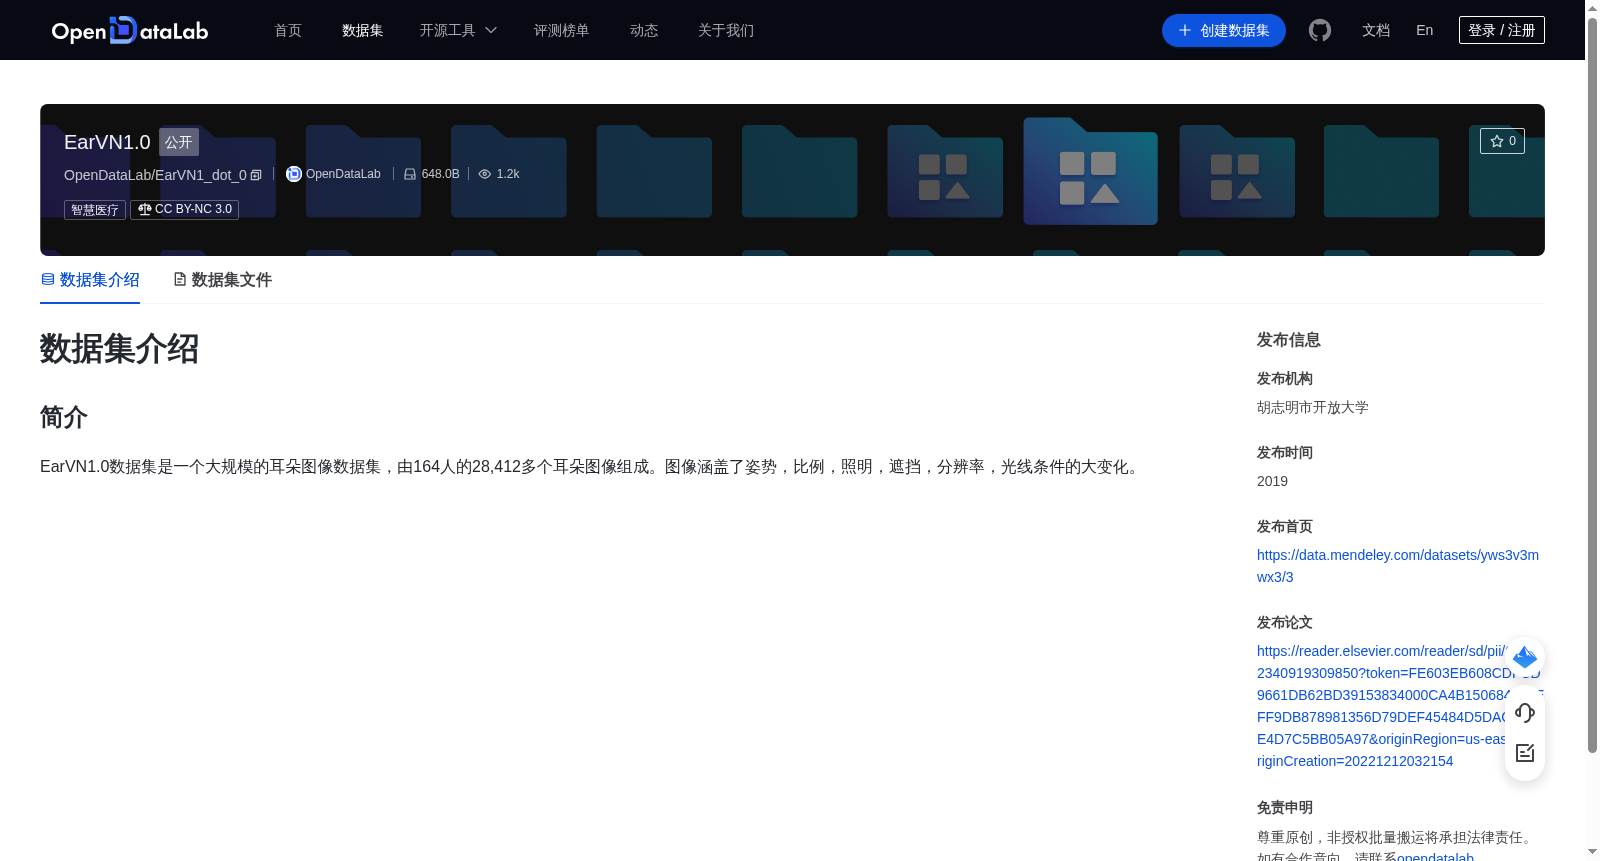Open the GitHub icon link
The image size is (1600, 861).
pos(1320,30)
